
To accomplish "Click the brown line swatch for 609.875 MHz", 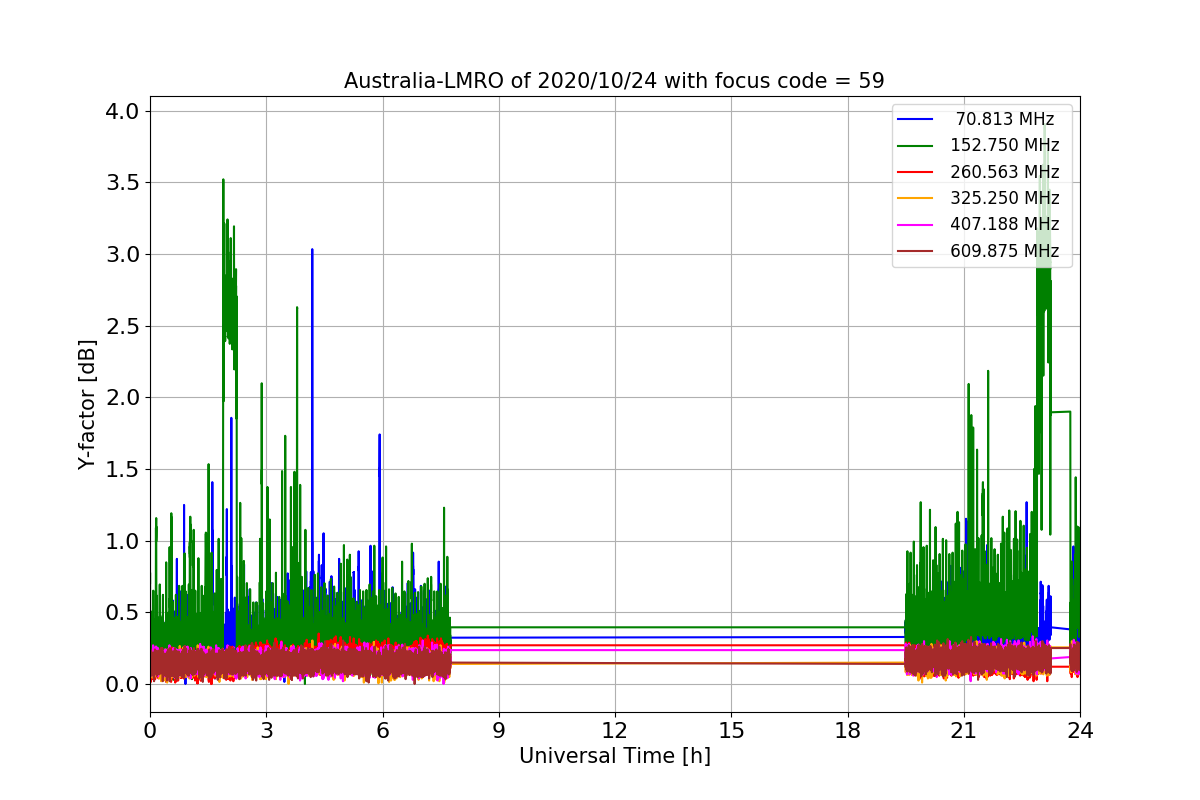I will point(916,252).
